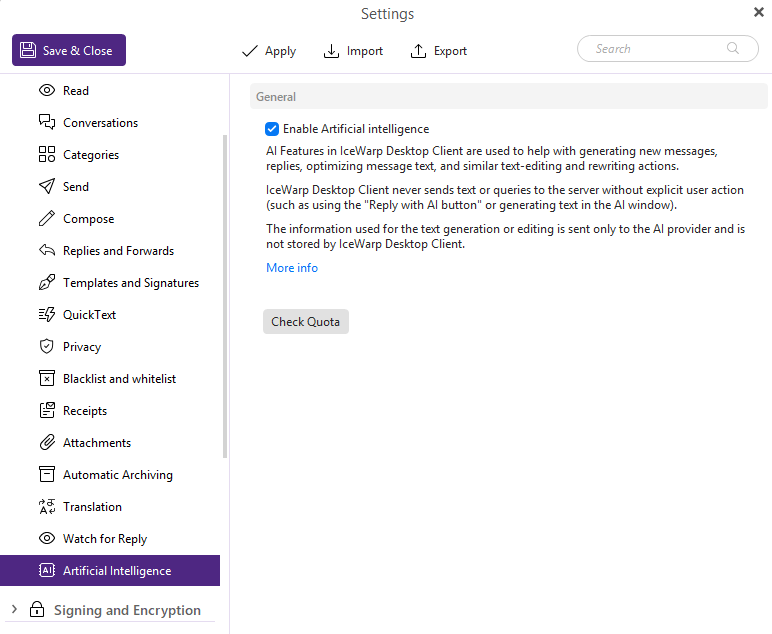The width and height of the screenshot is (772, 634).
Task: Open the More info link
Action: pyautogui.click(x=292, y=268)
